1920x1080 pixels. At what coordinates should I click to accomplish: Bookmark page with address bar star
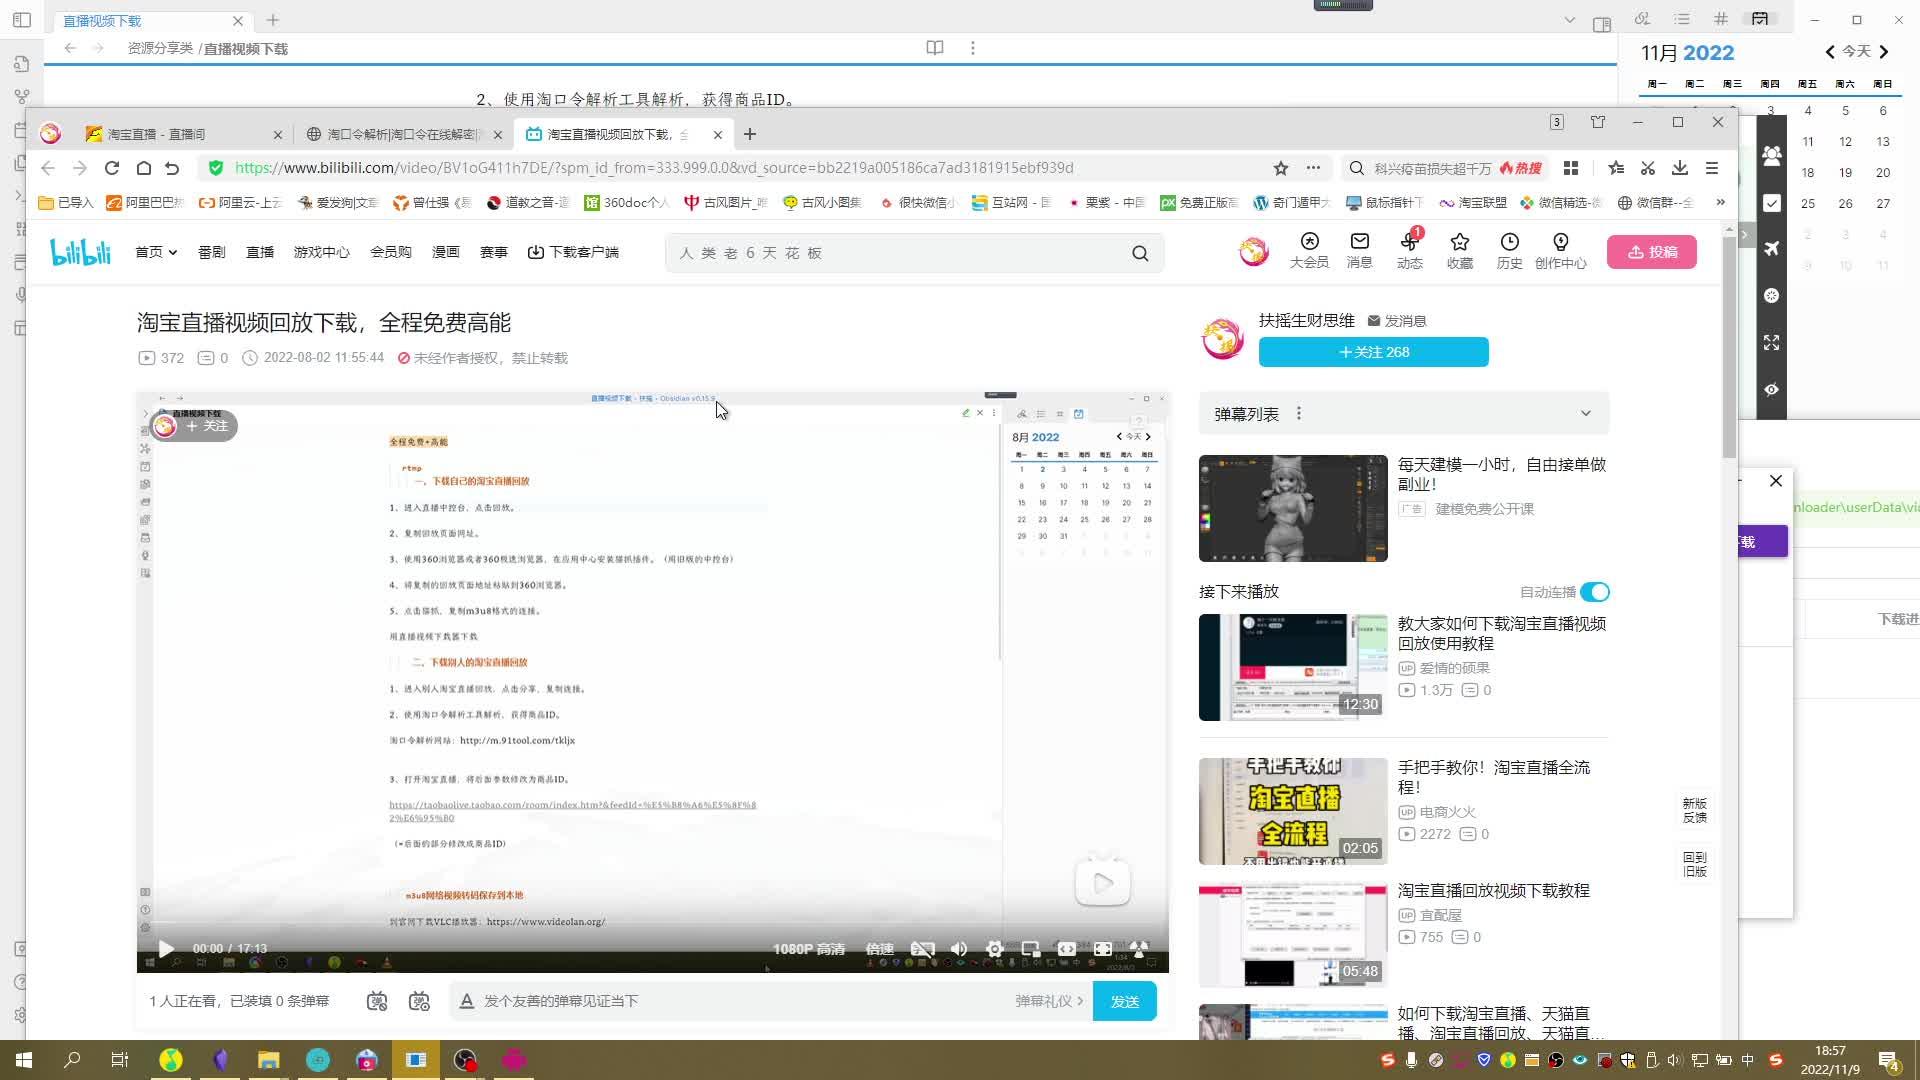[x=1281, y=168]
